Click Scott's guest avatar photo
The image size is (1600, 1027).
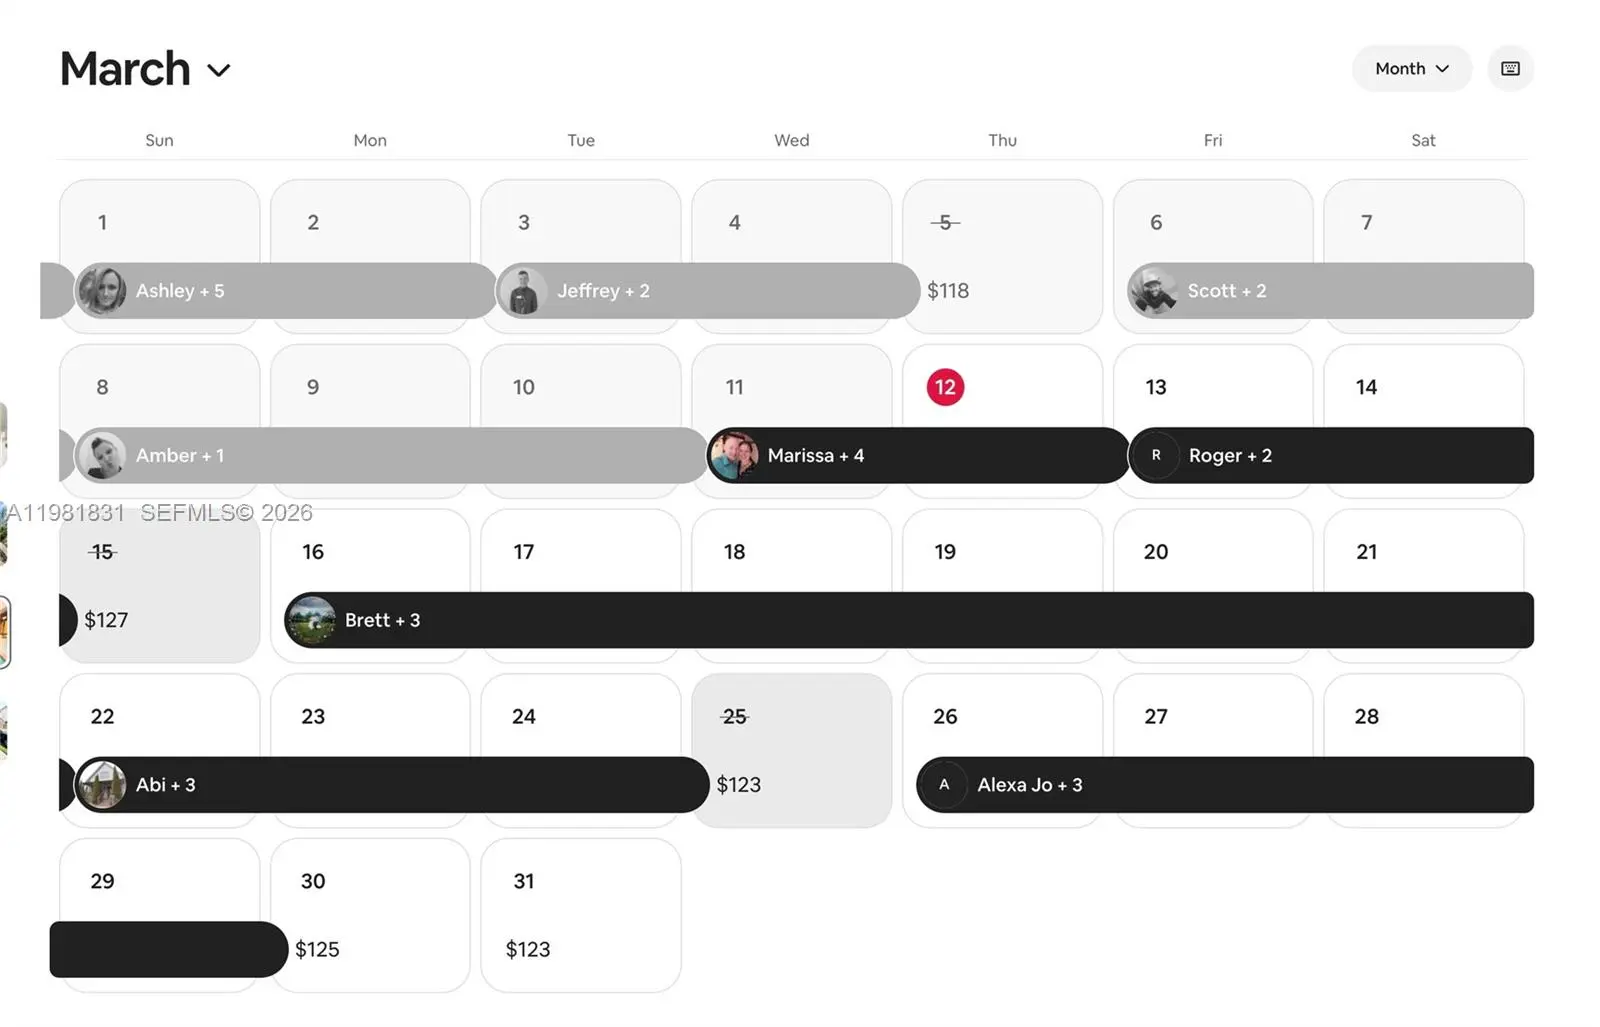click(x=1153, y=291)
